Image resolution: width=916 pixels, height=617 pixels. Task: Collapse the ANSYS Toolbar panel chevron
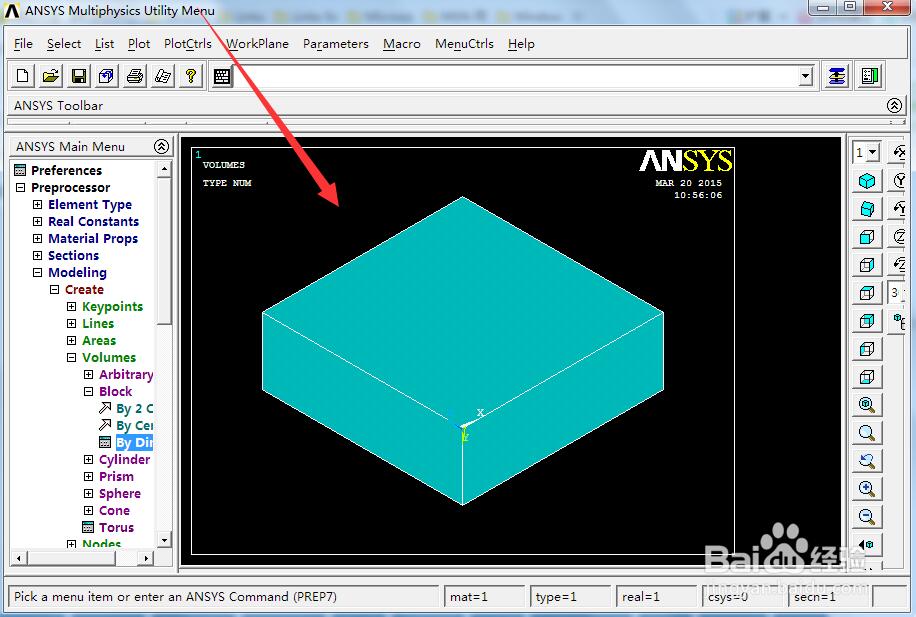tap(894, 105)
